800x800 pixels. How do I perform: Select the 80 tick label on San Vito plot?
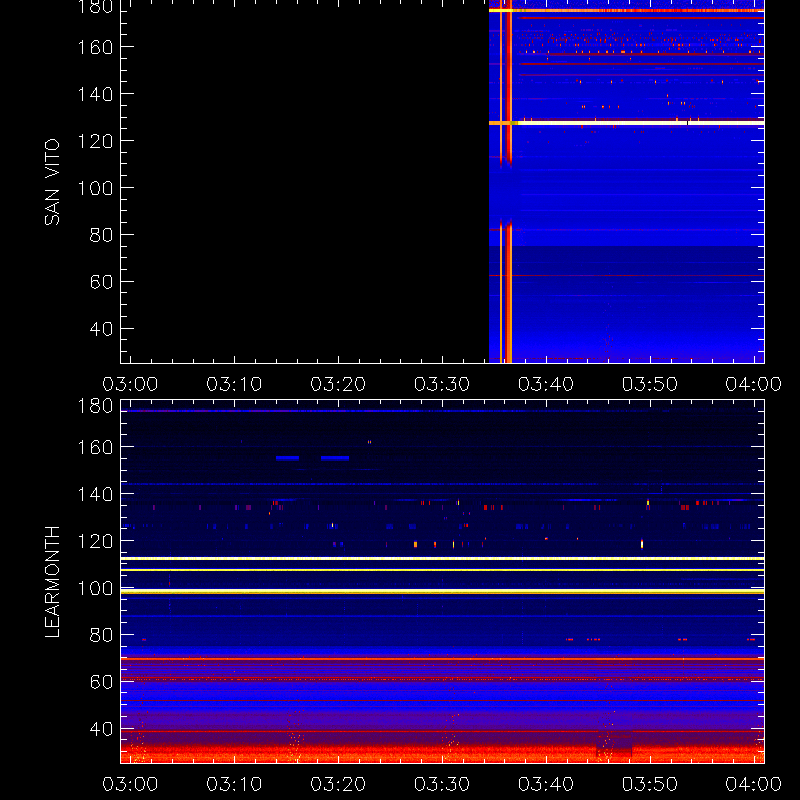pos(101,235)
